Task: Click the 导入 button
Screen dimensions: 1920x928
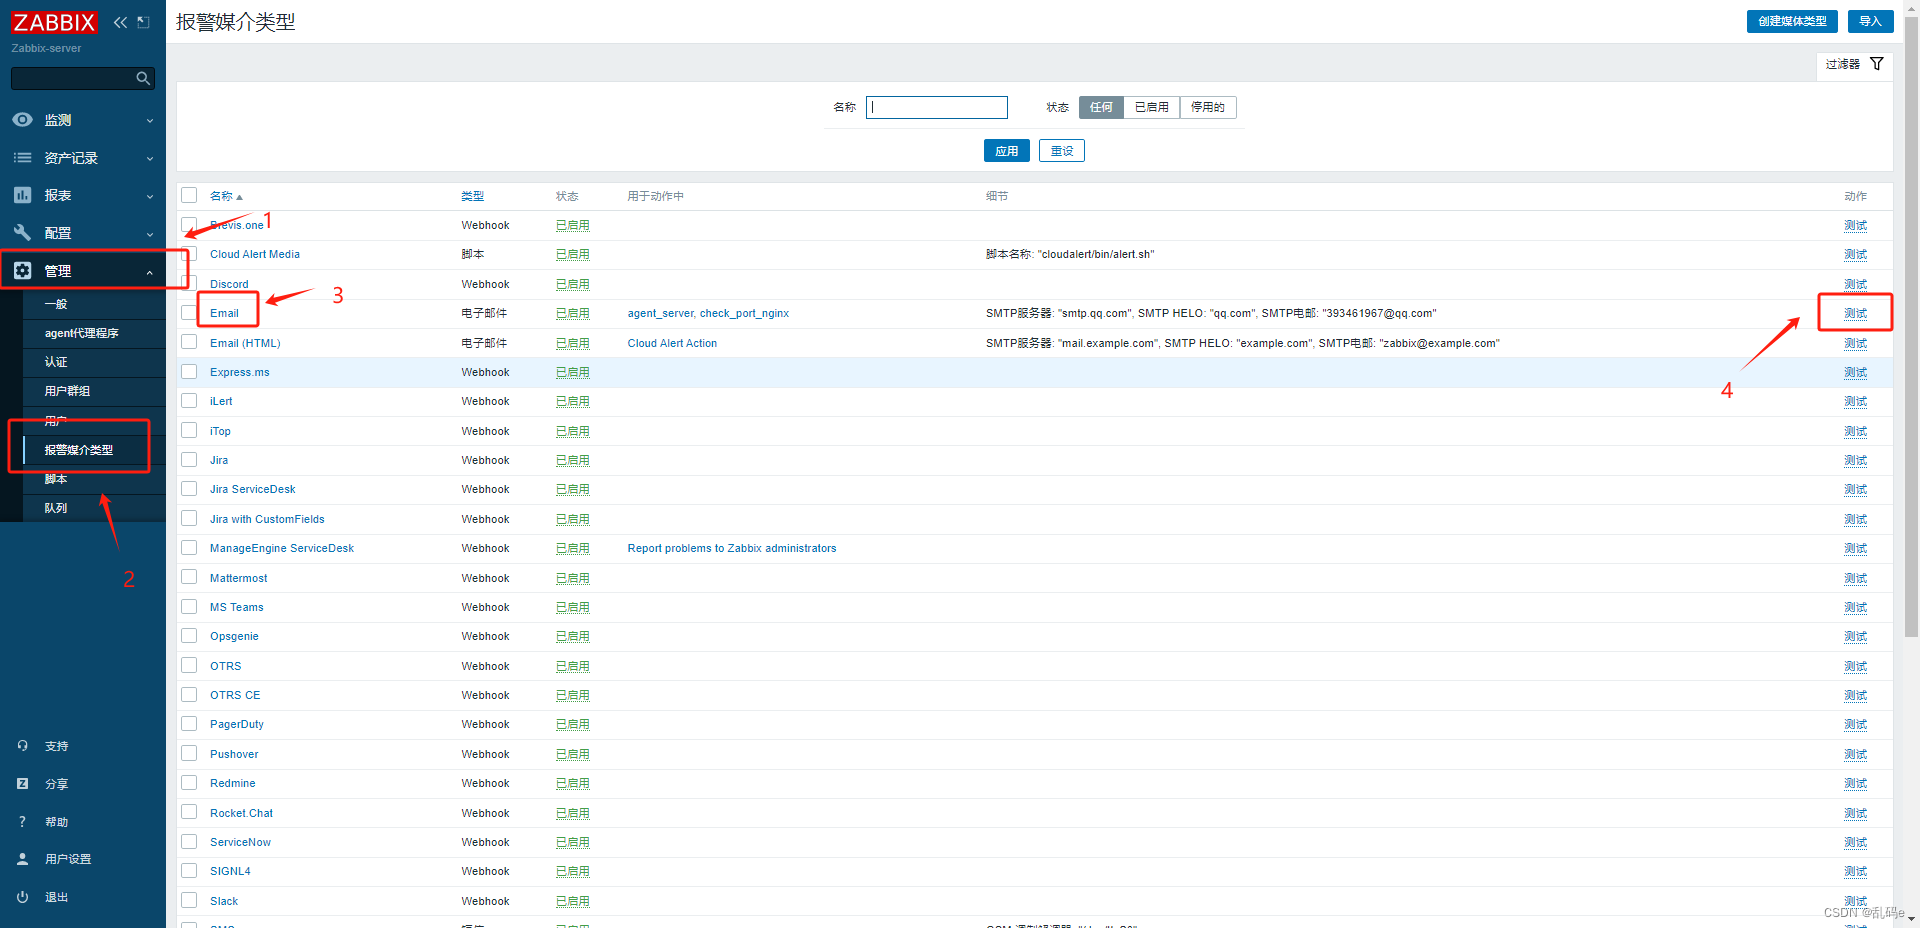Action: click(x=1870, y=21)
